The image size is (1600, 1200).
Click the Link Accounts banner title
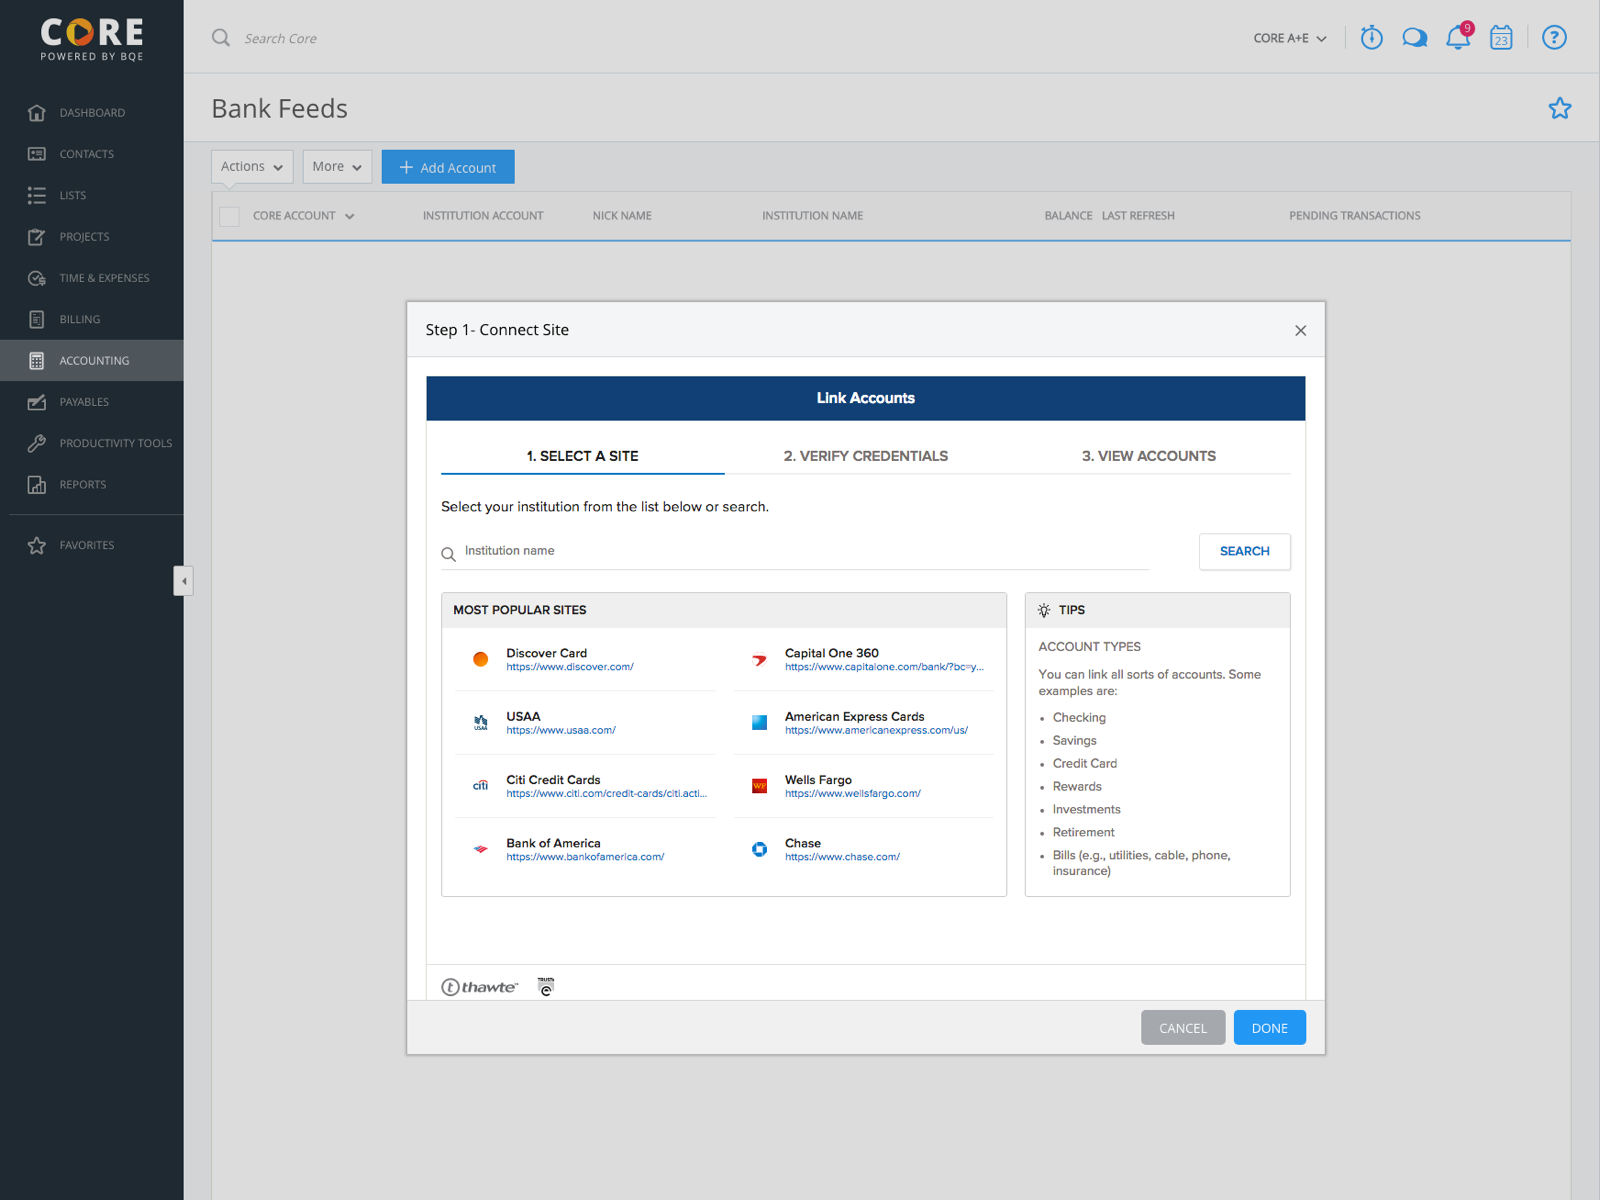[866, 398]
